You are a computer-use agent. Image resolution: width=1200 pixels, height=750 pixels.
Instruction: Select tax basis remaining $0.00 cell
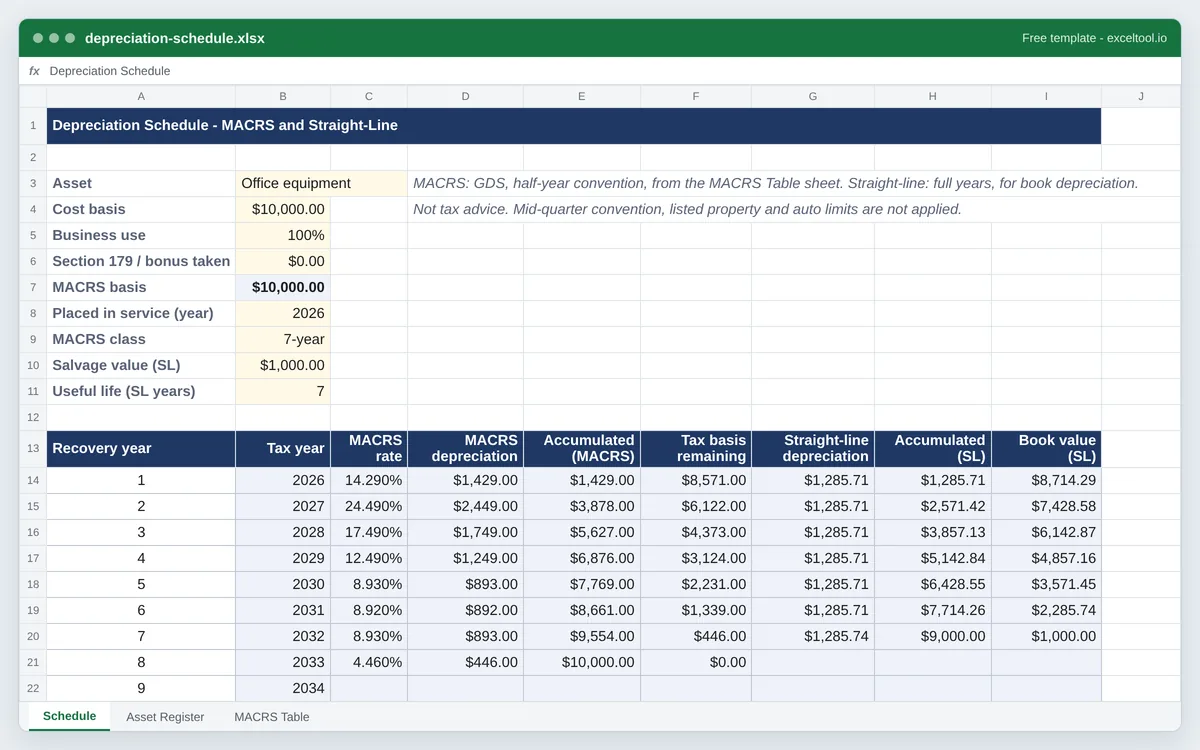tap(696, 662)
